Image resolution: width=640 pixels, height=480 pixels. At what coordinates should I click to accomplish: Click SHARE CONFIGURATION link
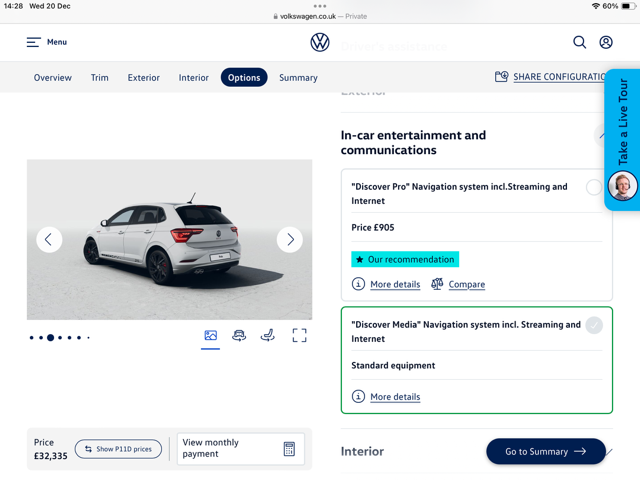click(x=559, y=77)
